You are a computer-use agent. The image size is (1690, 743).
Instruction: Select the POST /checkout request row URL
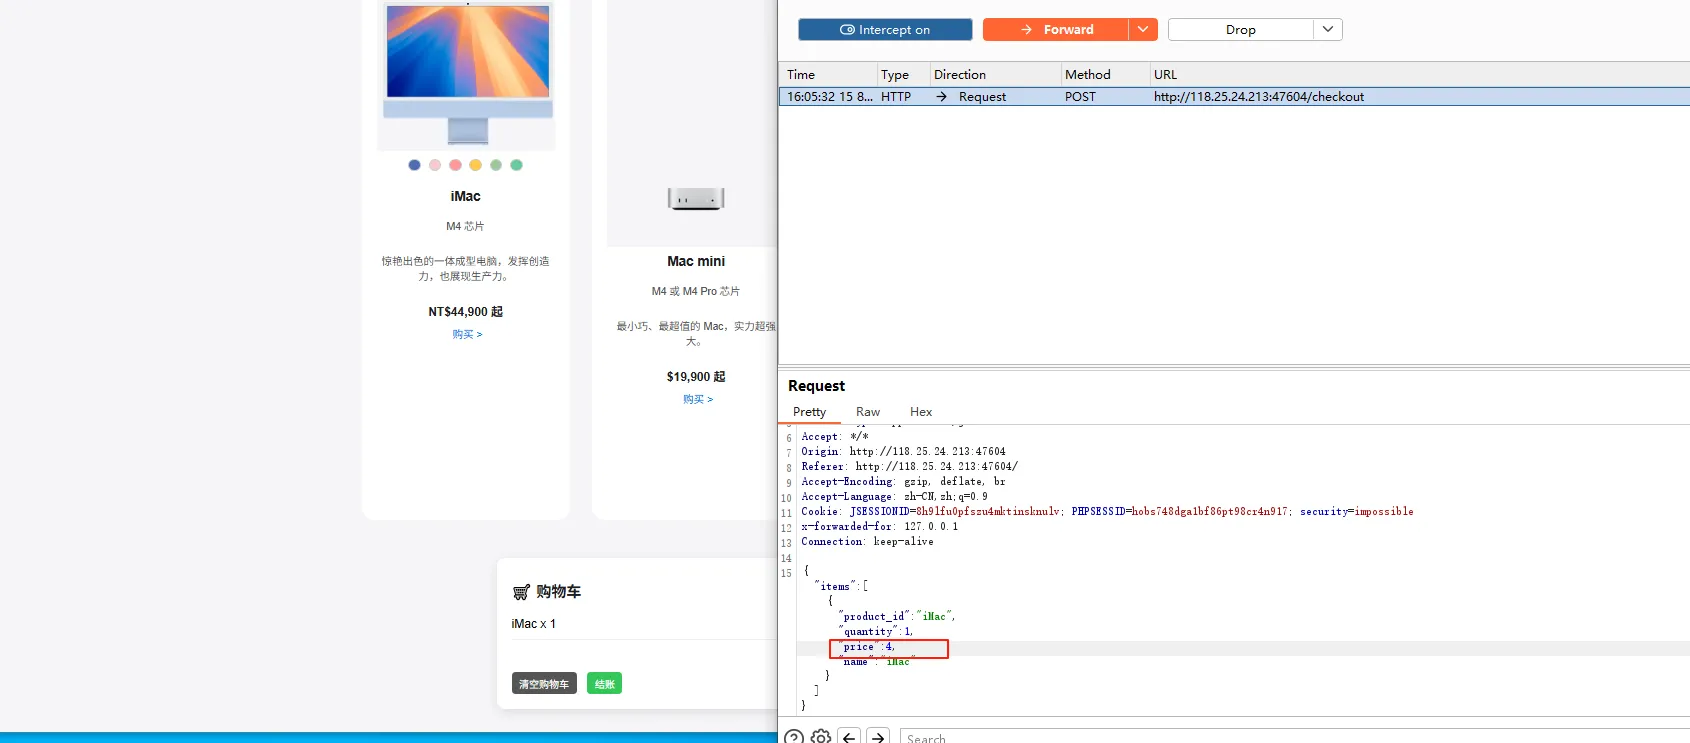click(1259, 97)
